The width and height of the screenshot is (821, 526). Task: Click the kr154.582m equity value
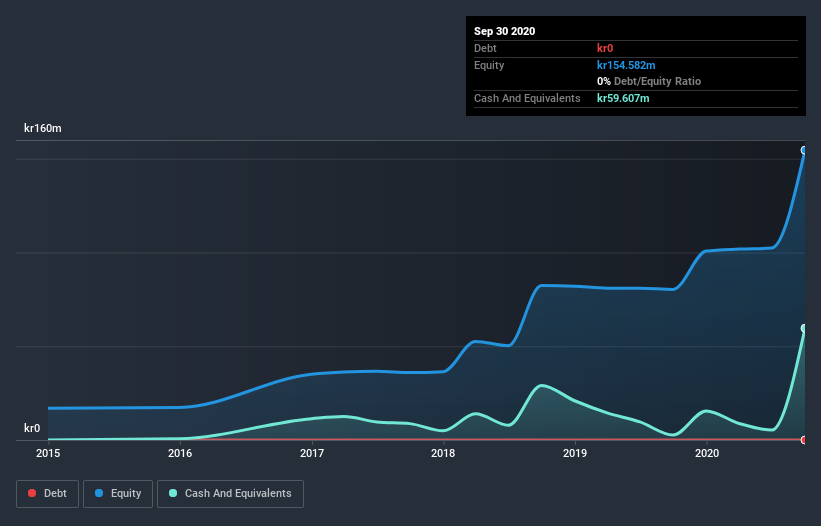click(626, 65)
